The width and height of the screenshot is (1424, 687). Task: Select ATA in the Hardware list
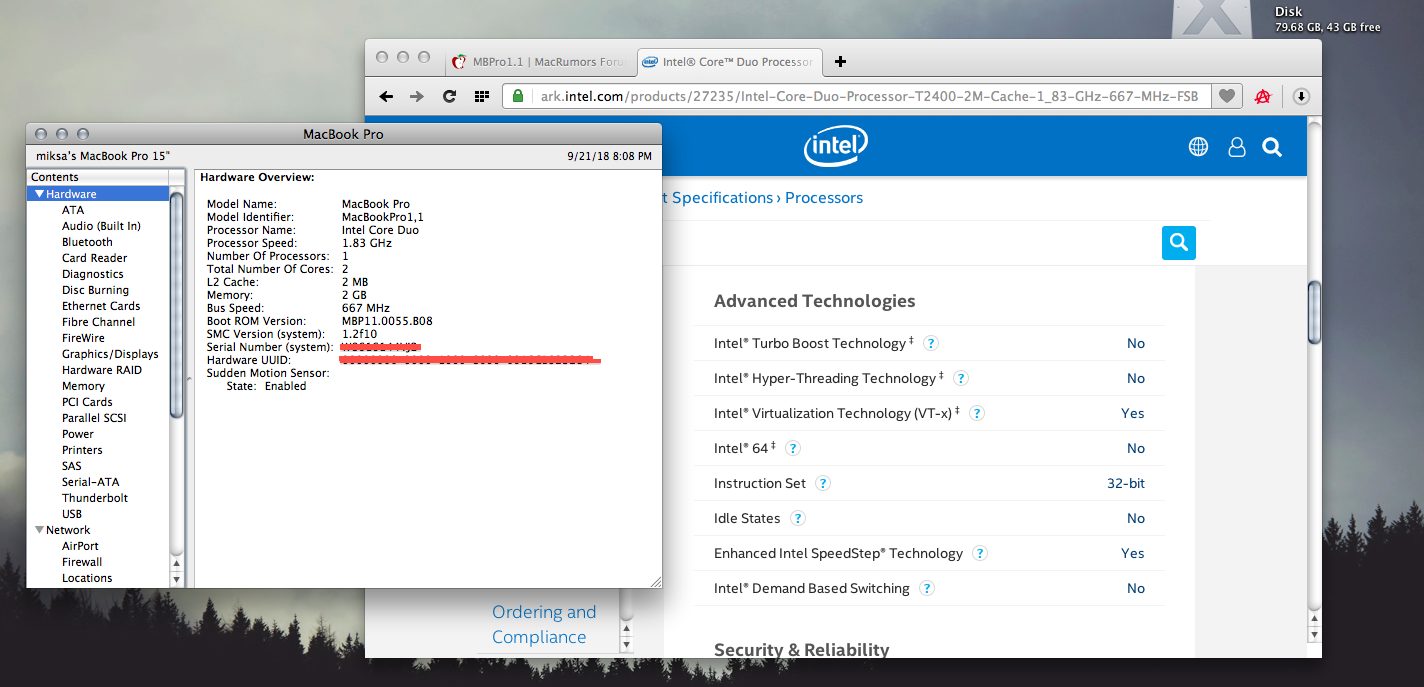point(73,210)
